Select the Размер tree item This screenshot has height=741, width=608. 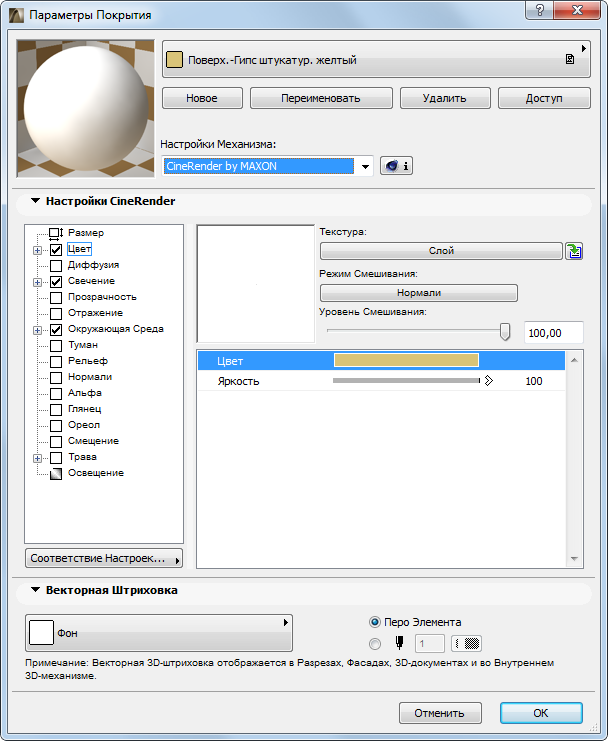pyautogui.click(x=86, y=233)
